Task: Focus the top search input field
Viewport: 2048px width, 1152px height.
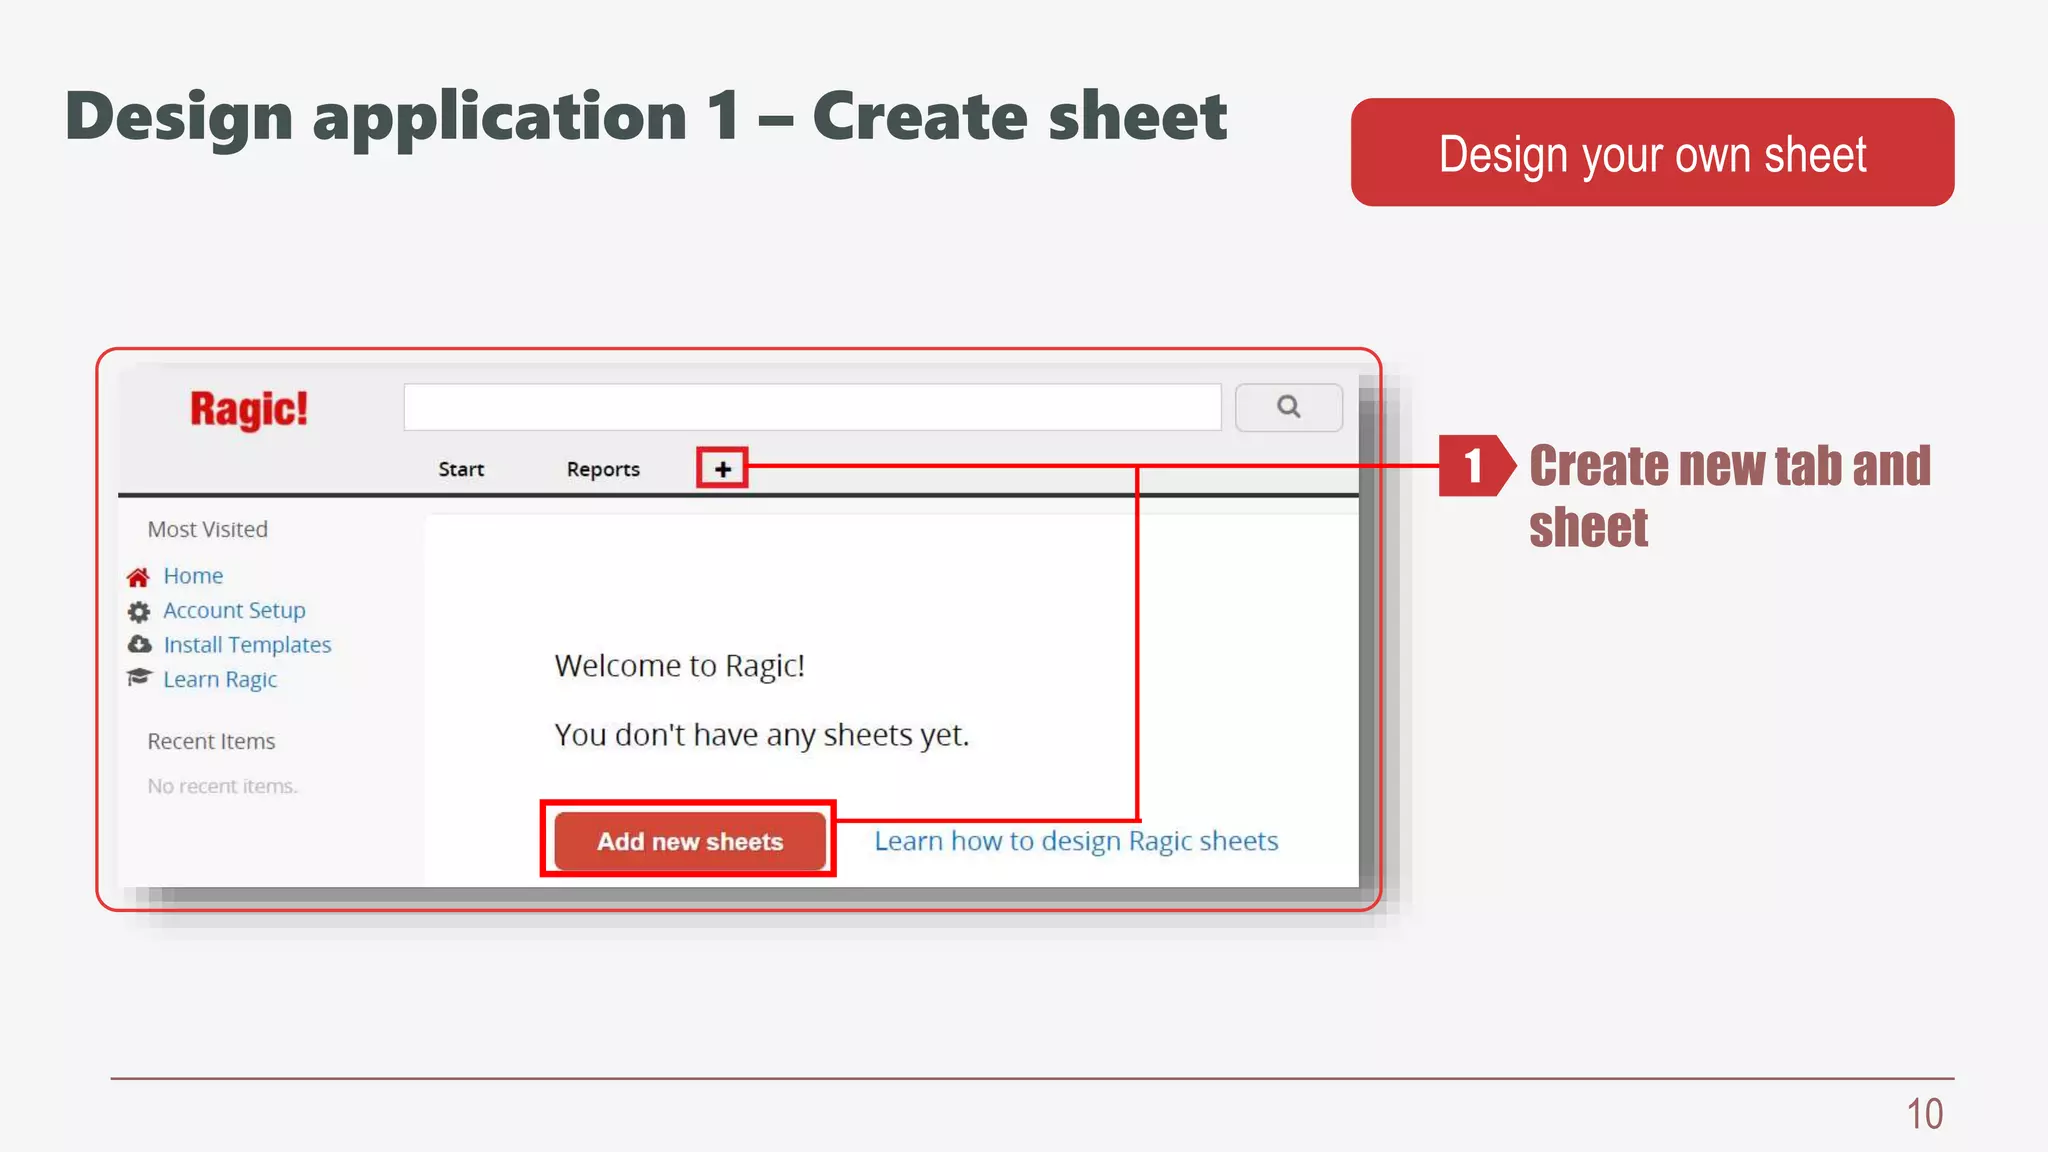Action: tap(812, 407)
